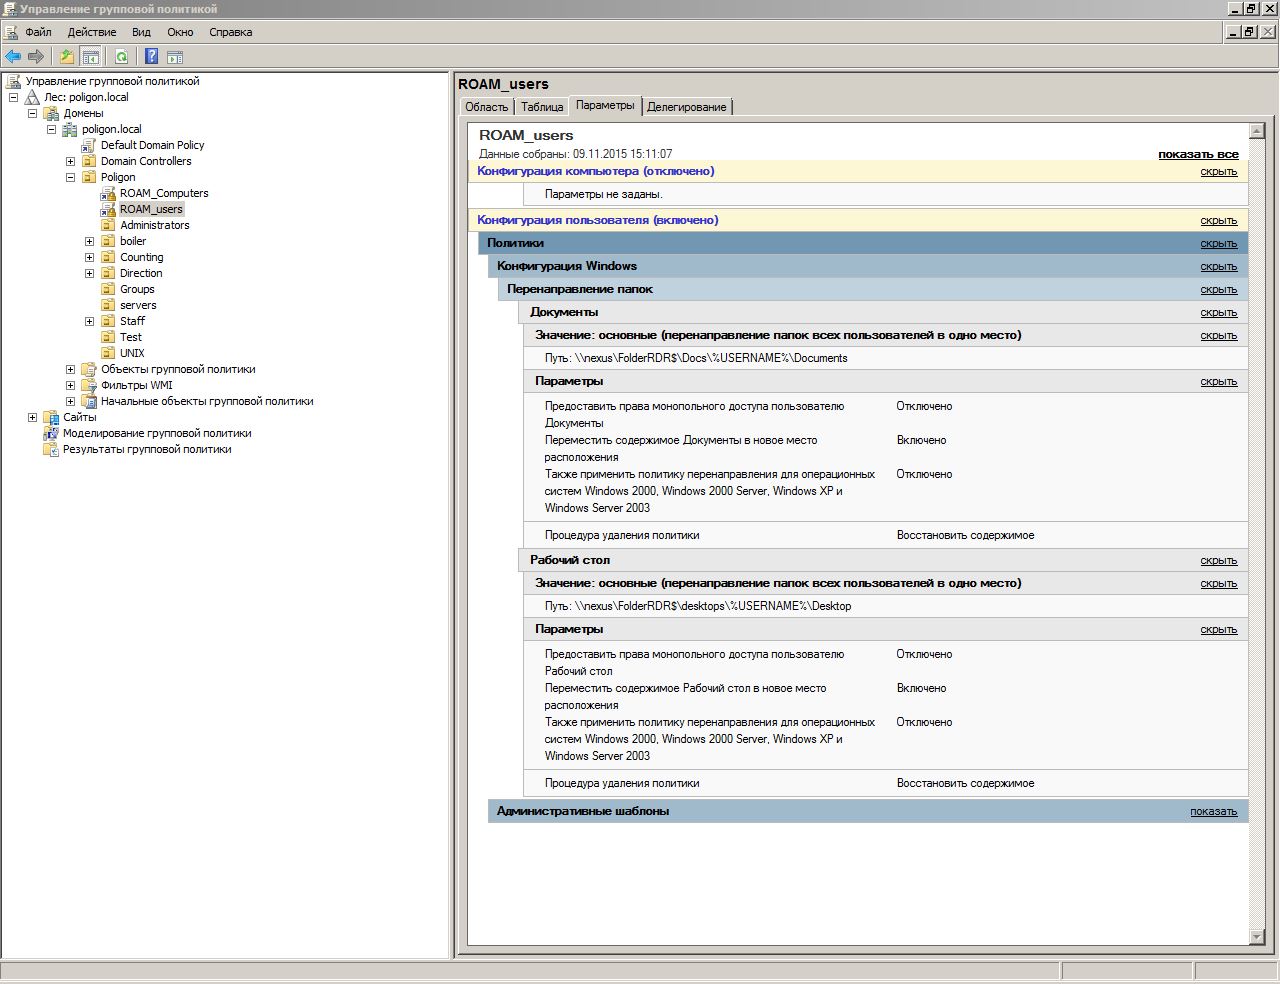
Task: Show the 'Административные шаблоны' section
Action: click(x=1213, y=812)
